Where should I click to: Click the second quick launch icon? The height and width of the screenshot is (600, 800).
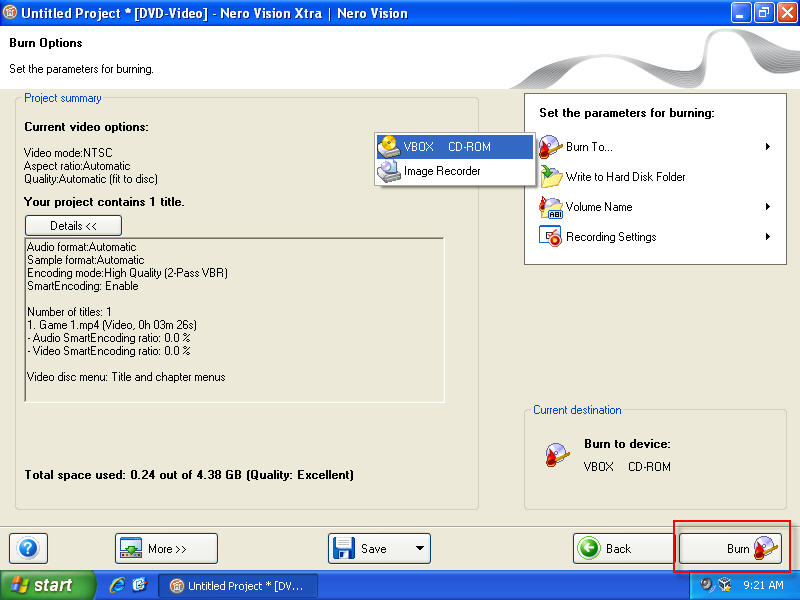tap(139, 585)
